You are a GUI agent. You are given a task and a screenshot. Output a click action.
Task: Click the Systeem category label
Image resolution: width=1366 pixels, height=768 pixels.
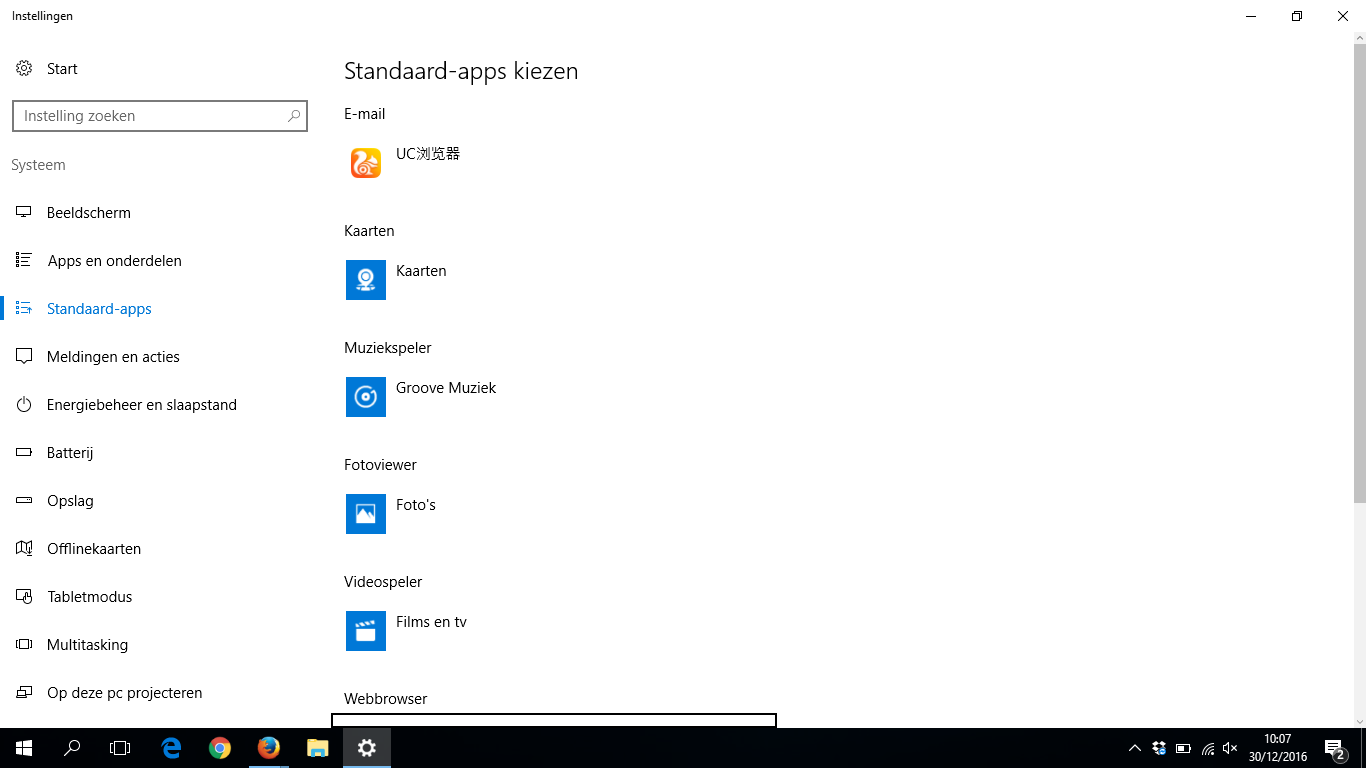coord(38,165)
